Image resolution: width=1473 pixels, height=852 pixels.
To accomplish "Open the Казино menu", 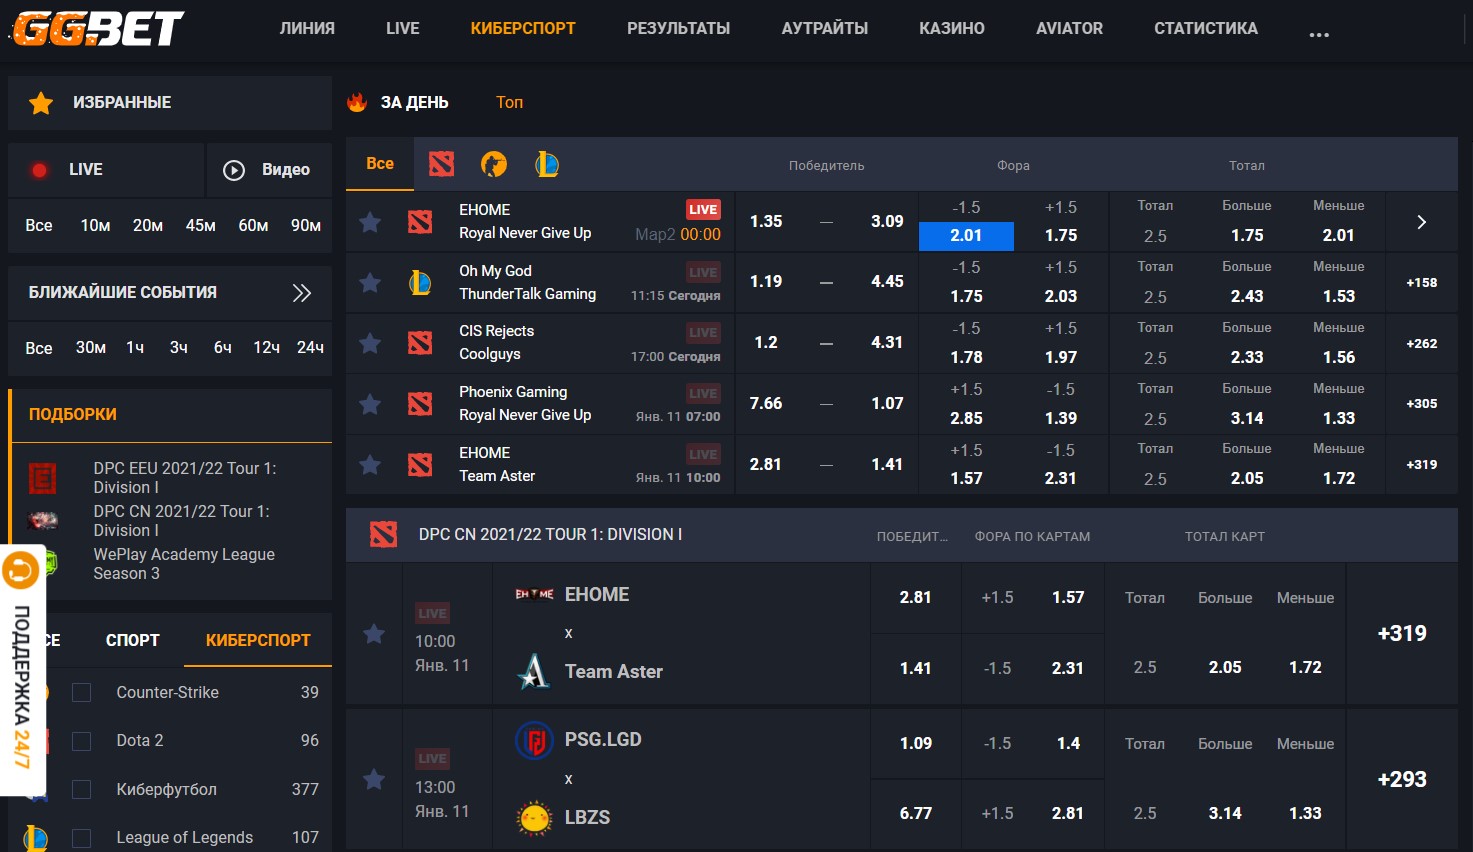I will coord(952,29).
